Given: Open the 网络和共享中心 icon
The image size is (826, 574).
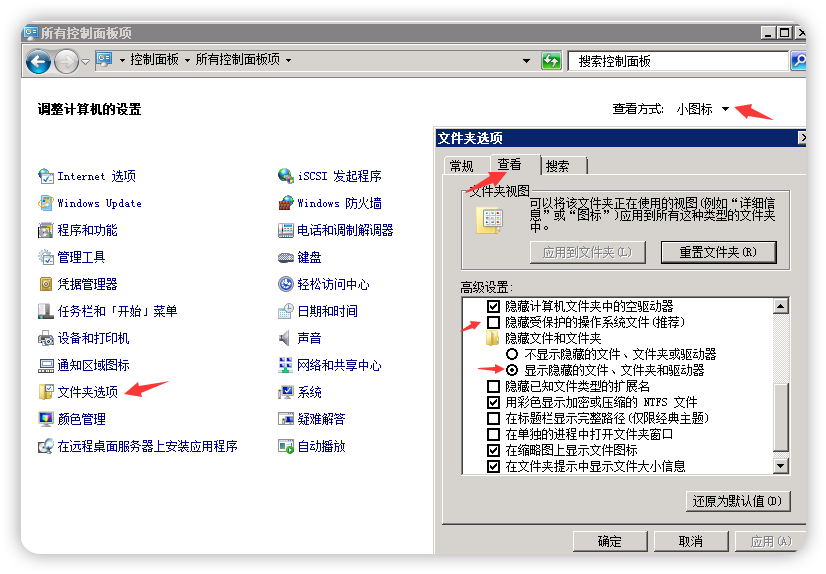Looking at the screenshot, I should pos(286,365).
